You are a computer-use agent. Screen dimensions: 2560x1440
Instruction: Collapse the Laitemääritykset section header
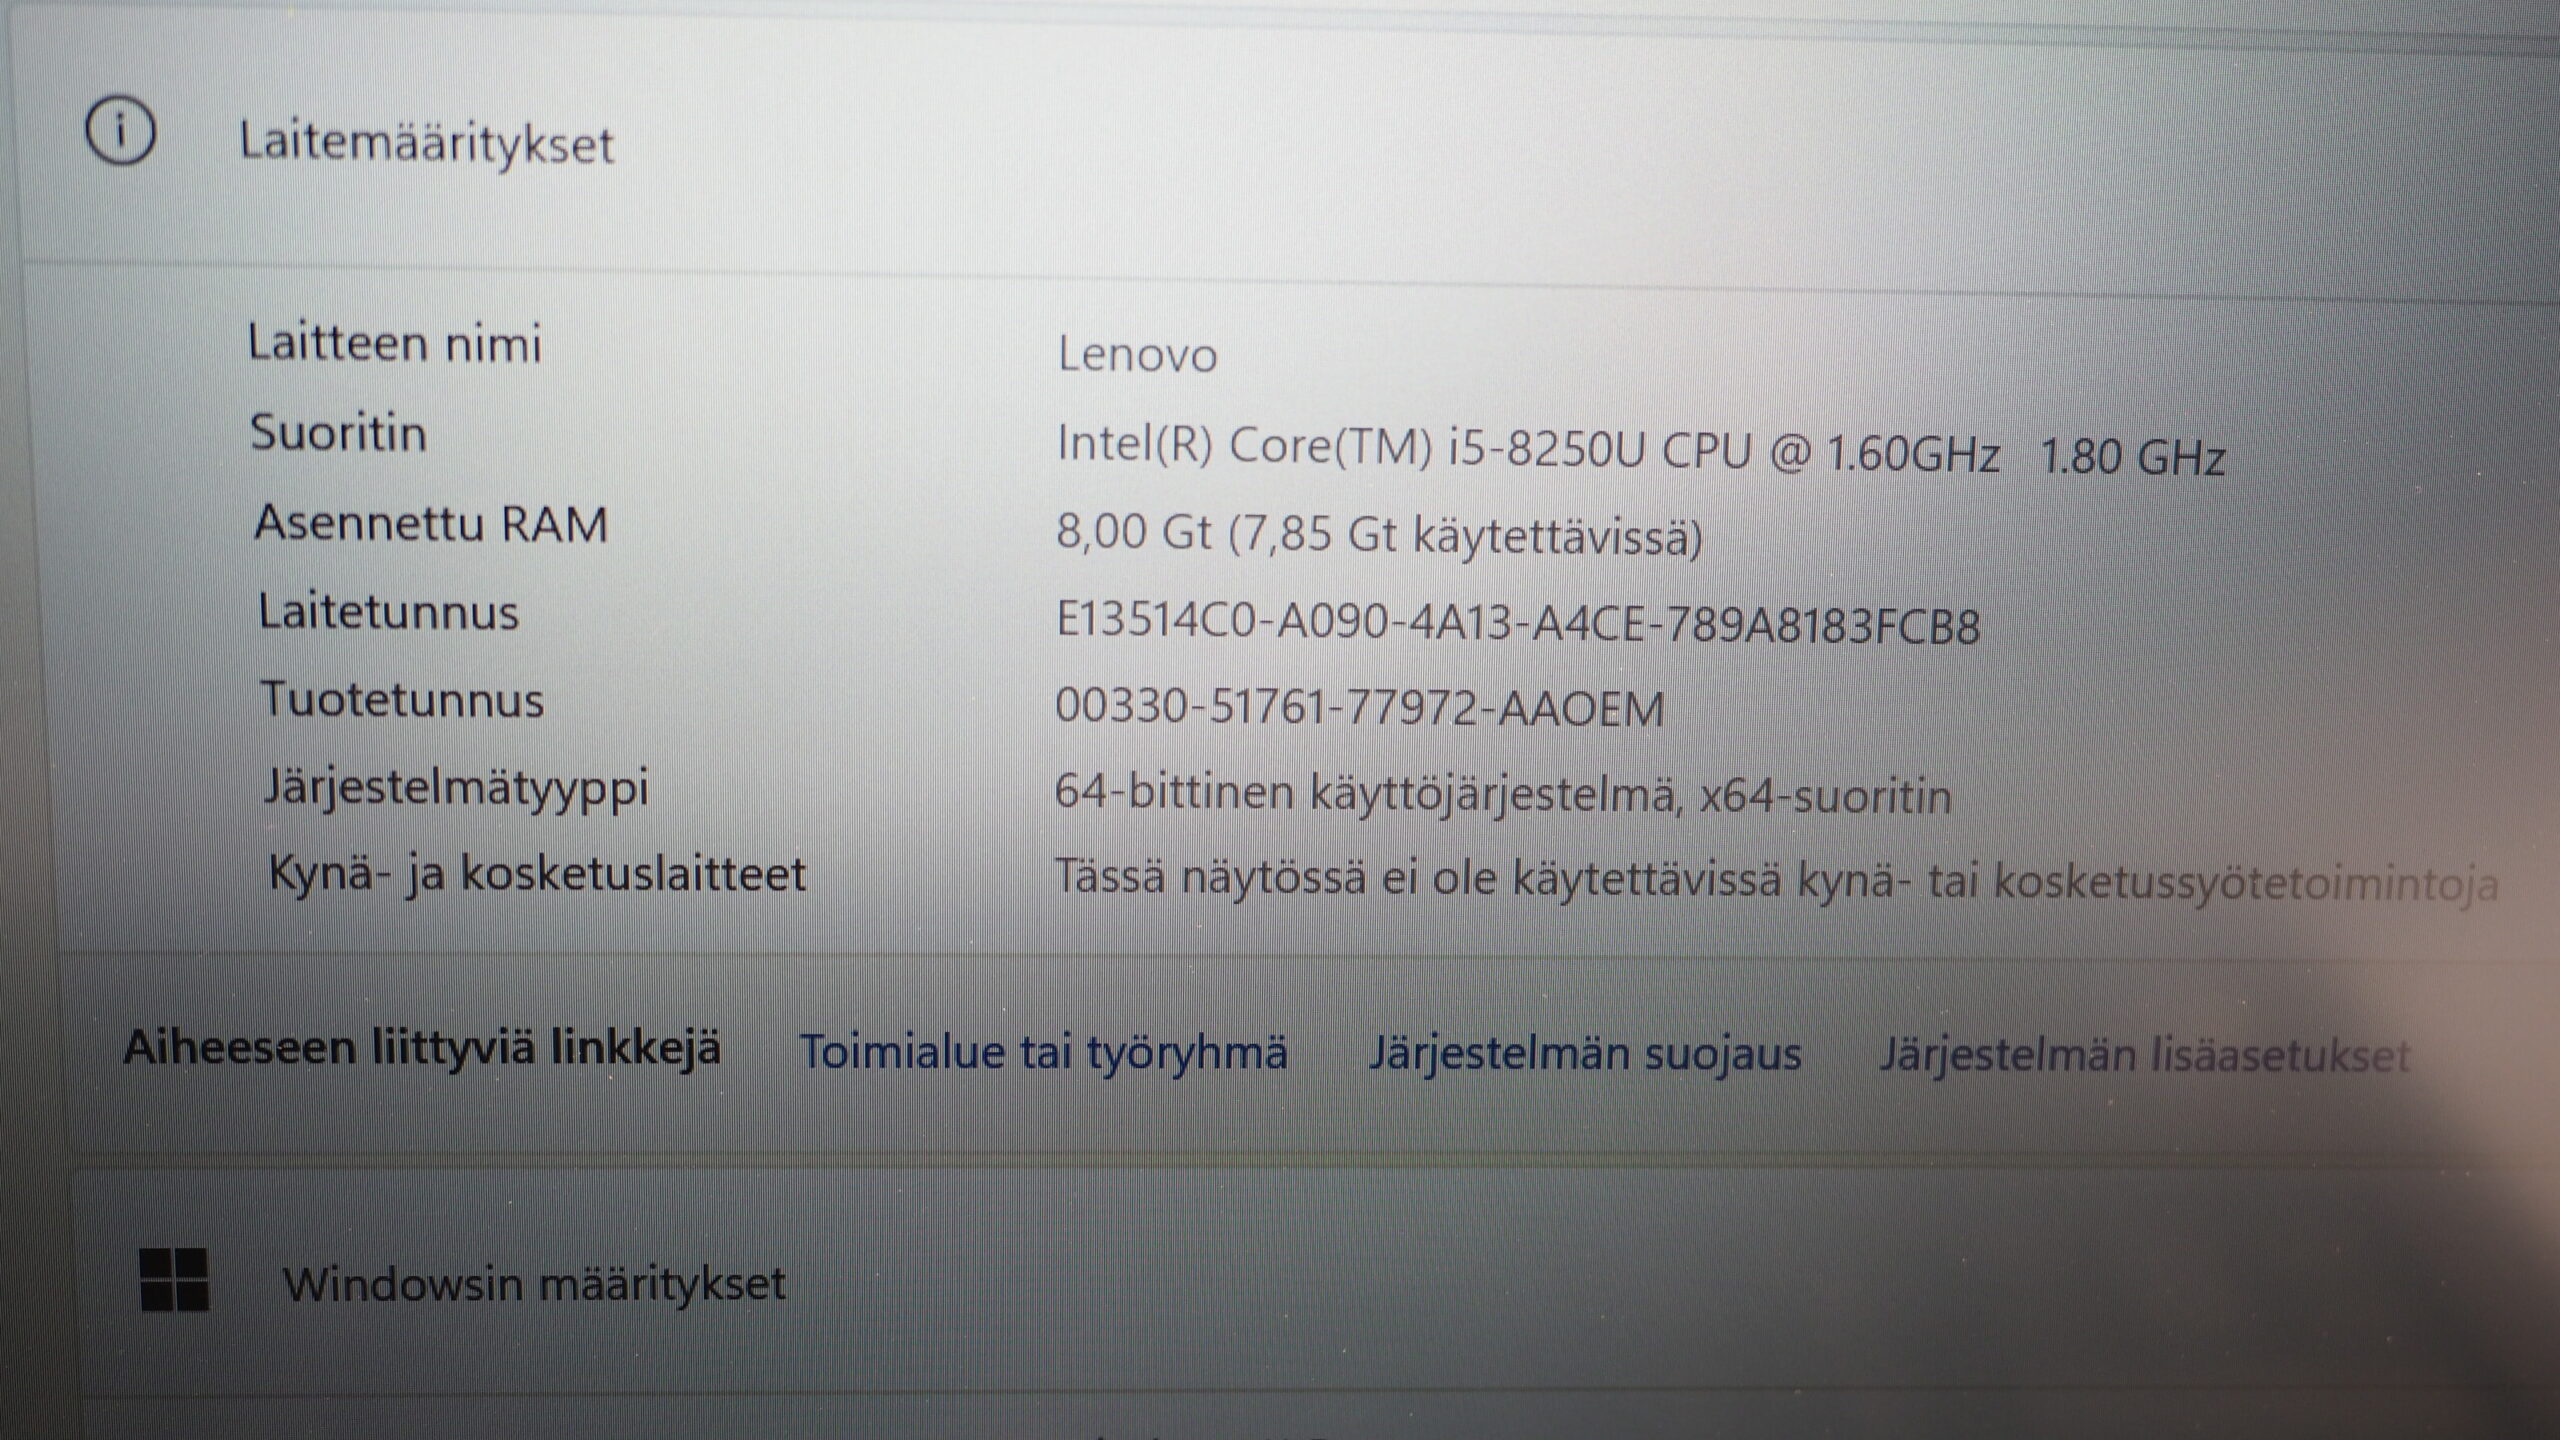(x=426, y=144)
